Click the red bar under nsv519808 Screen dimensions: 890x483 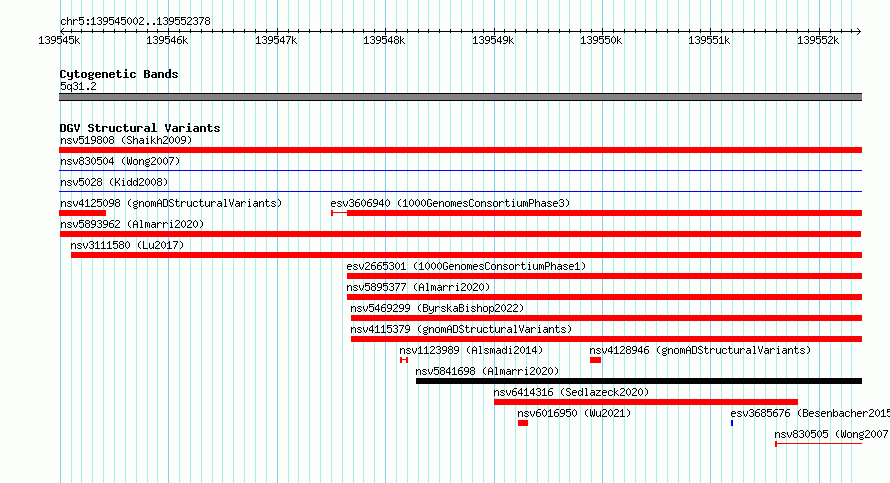coord(460,150)
